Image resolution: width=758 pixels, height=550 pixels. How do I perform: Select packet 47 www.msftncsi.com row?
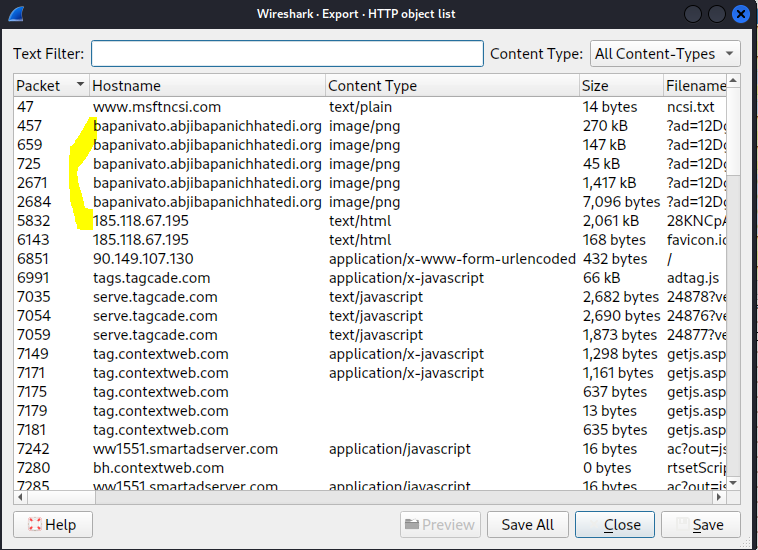(370, 107)
